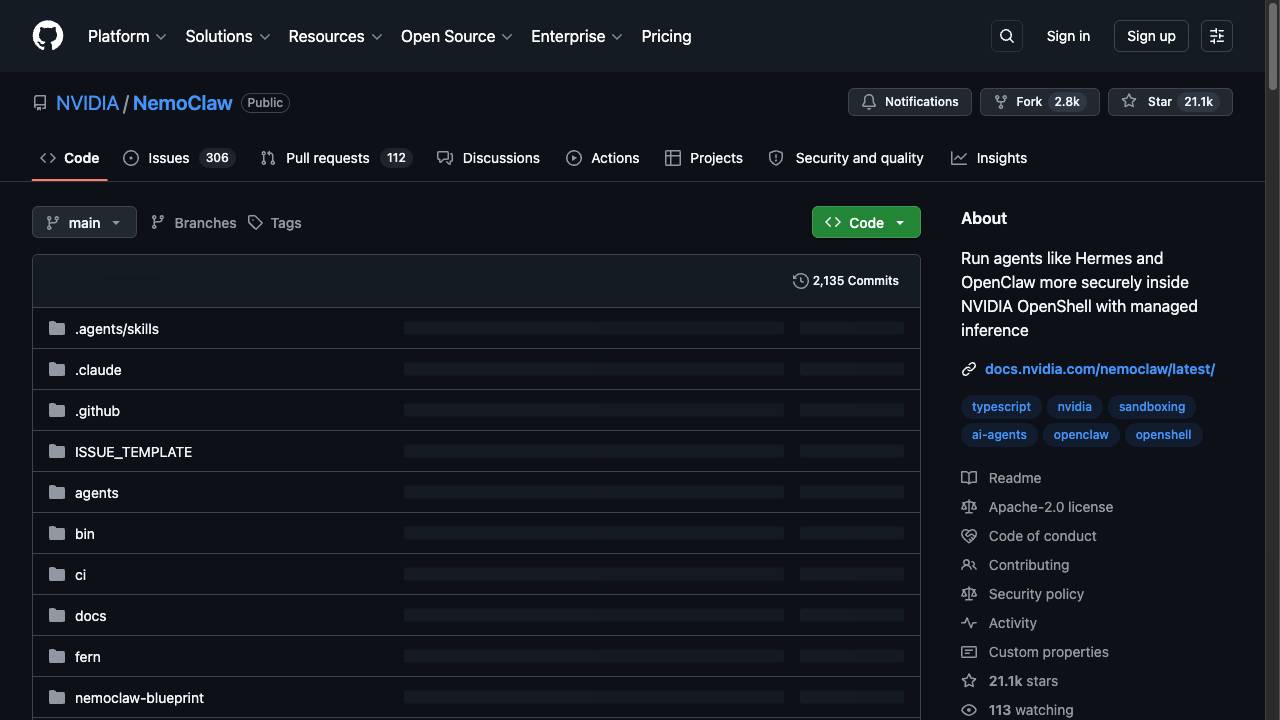Open the NemoClaw repository name link

(x=182, y=103)
